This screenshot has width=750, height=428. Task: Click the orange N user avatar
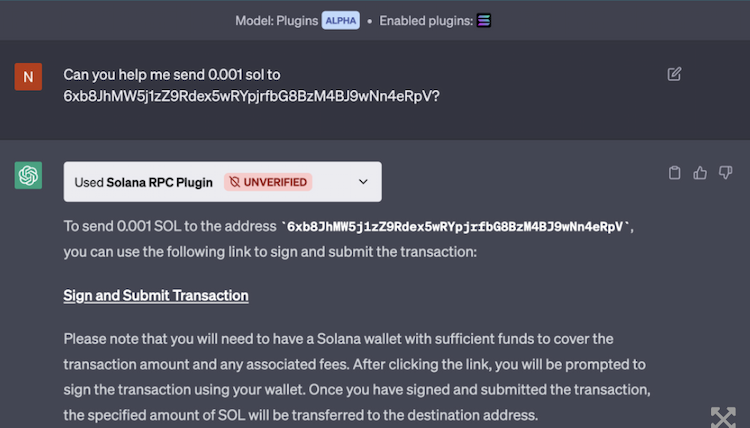[x=28, y=76]
